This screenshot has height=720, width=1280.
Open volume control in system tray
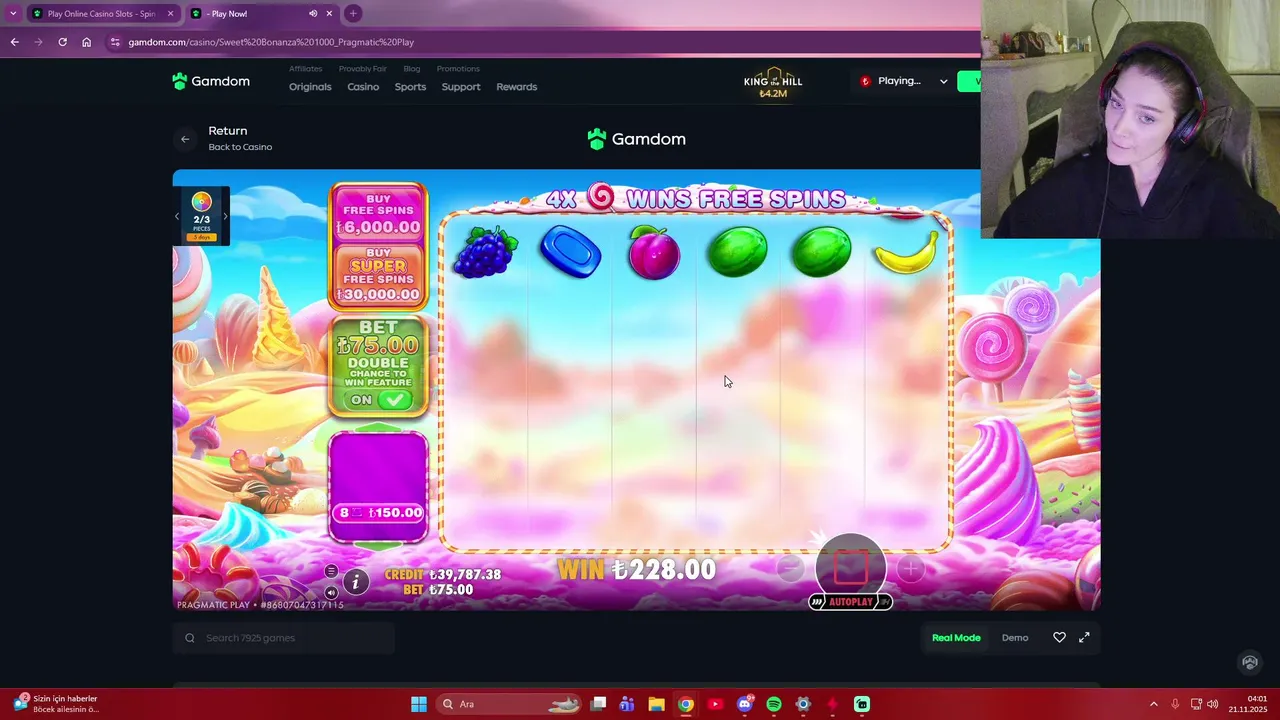[x=1212, y=704]
